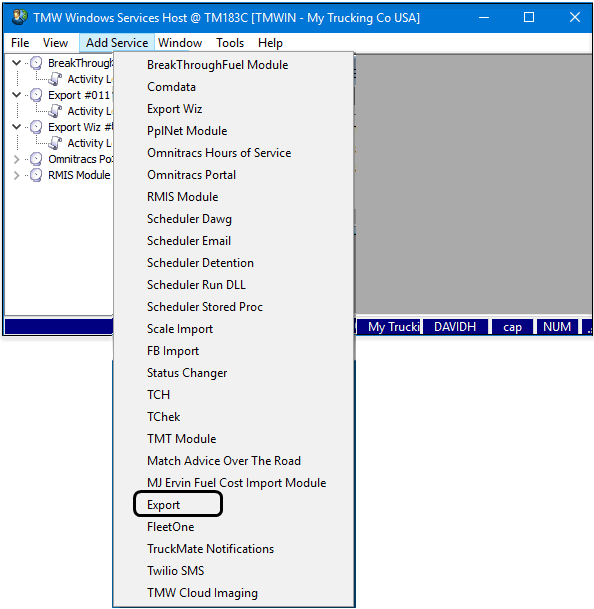Select the Export #011 tree row
Image resolution: width=594 pixels, height=609 pixels.
80,95
